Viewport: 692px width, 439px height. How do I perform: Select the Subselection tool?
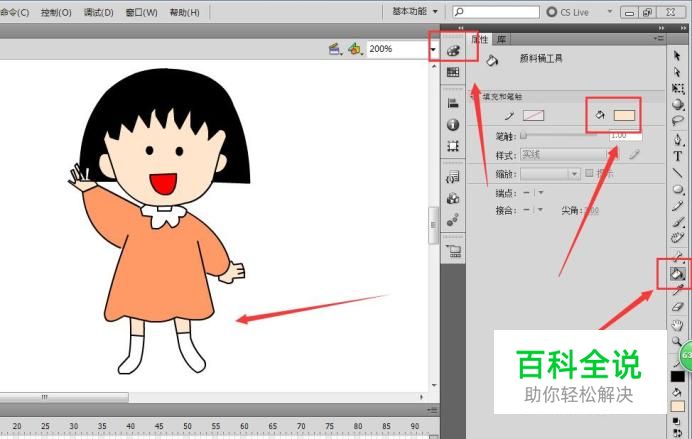[677, 71]
